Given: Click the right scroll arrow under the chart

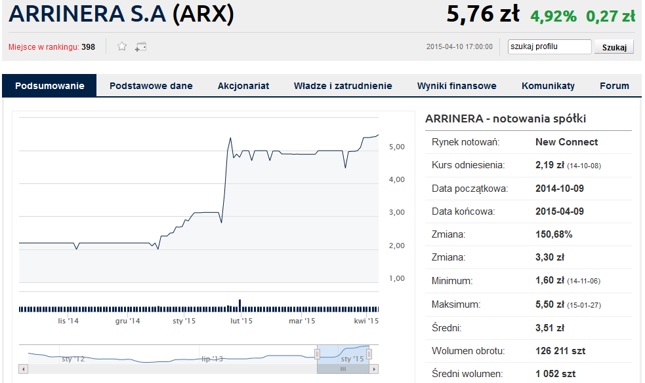Looking at the screenshot, I should coord(374,369).
